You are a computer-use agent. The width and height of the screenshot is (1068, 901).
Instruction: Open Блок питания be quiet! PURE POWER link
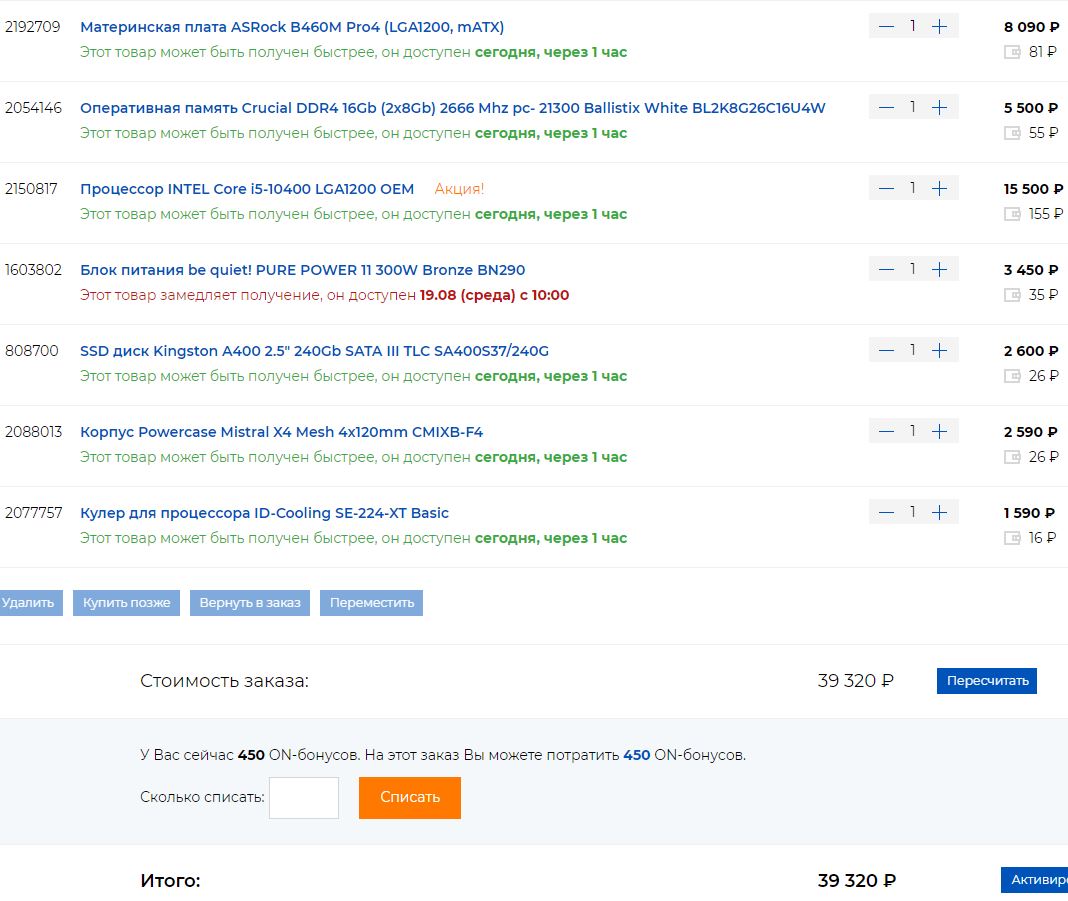coord(302,270)
